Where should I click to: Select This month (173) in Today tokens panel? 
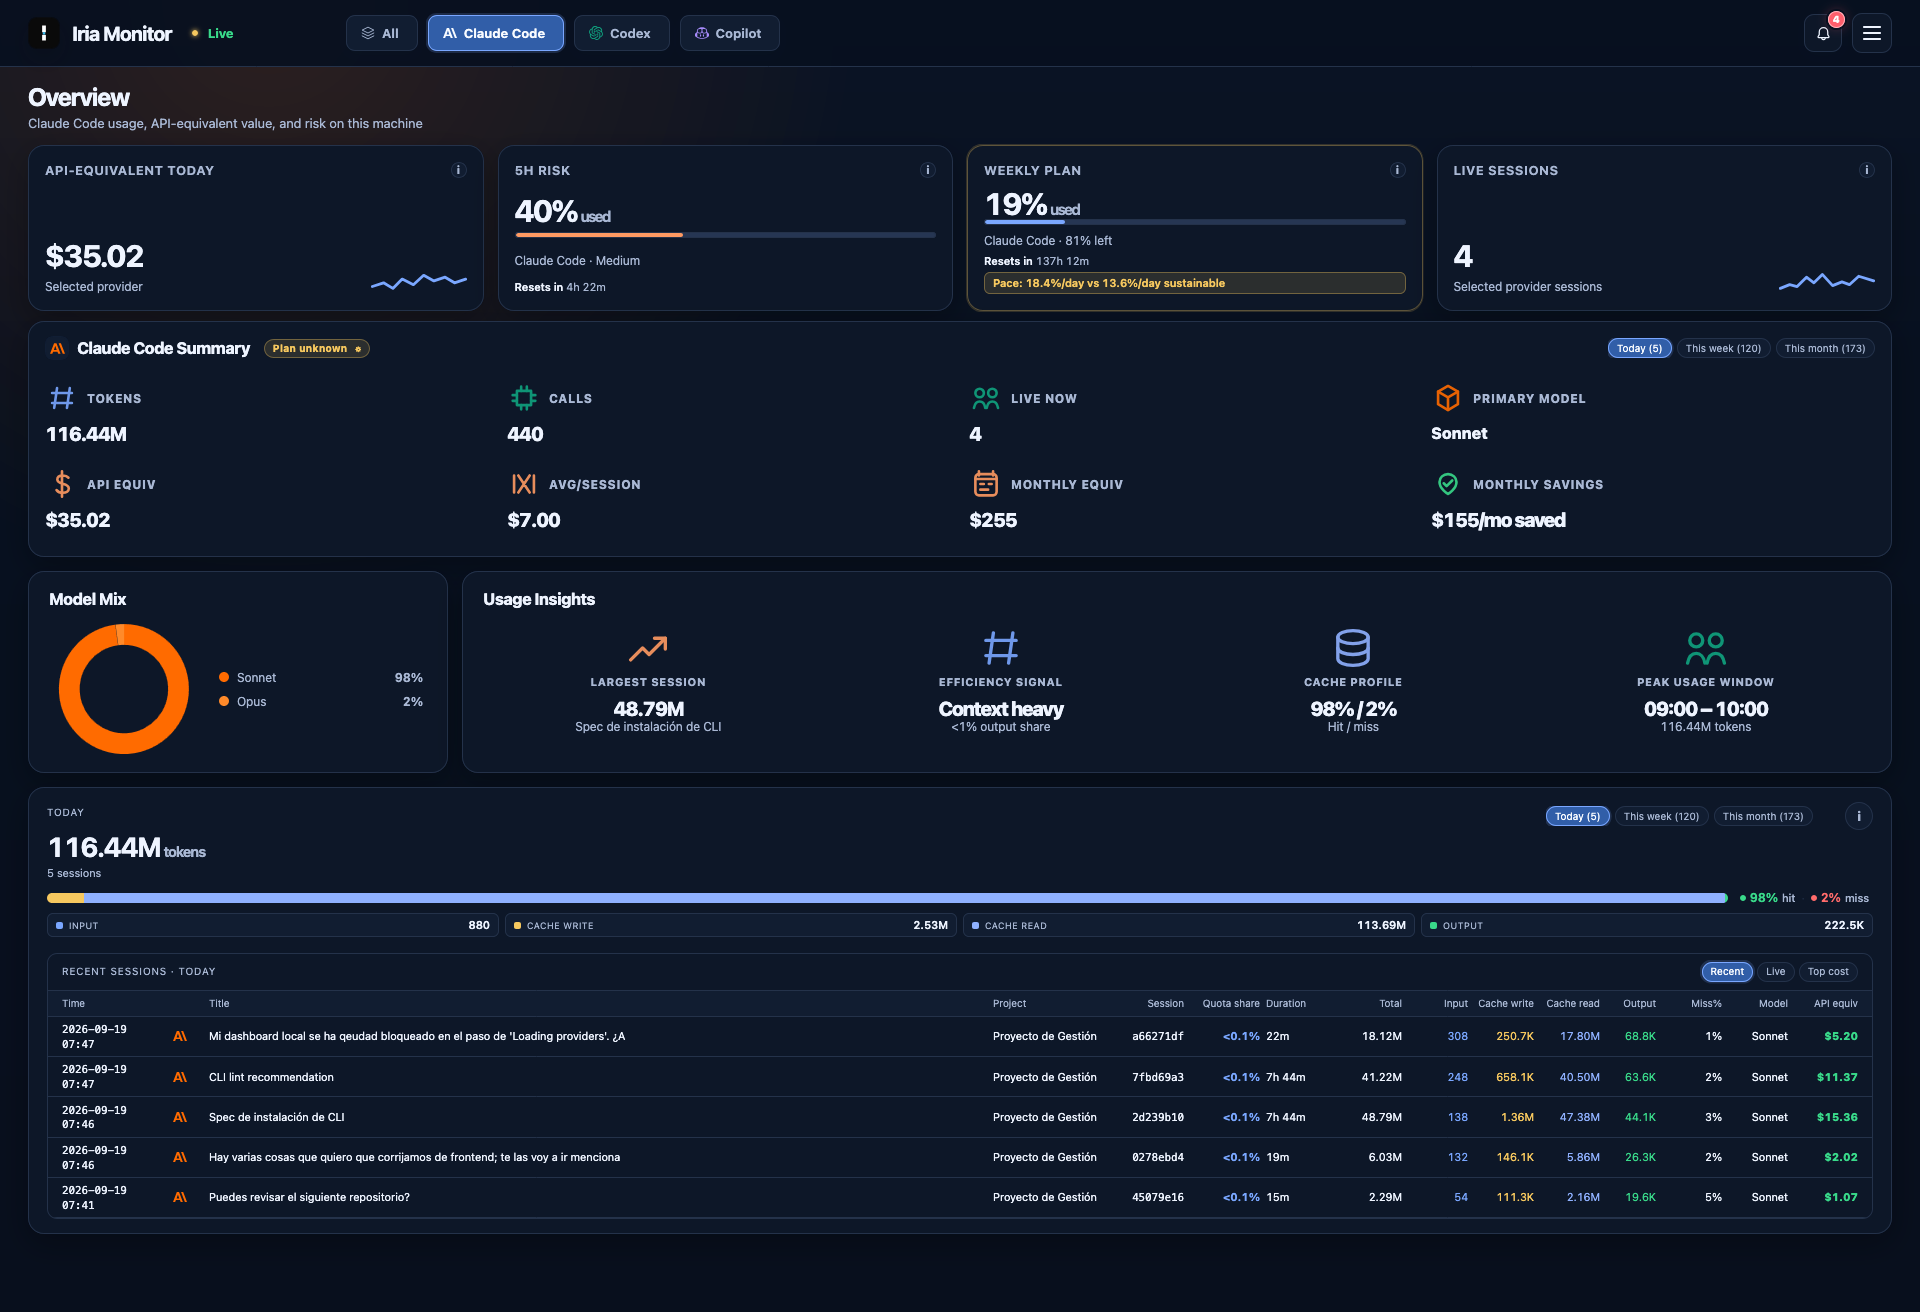pos(1763,816)
